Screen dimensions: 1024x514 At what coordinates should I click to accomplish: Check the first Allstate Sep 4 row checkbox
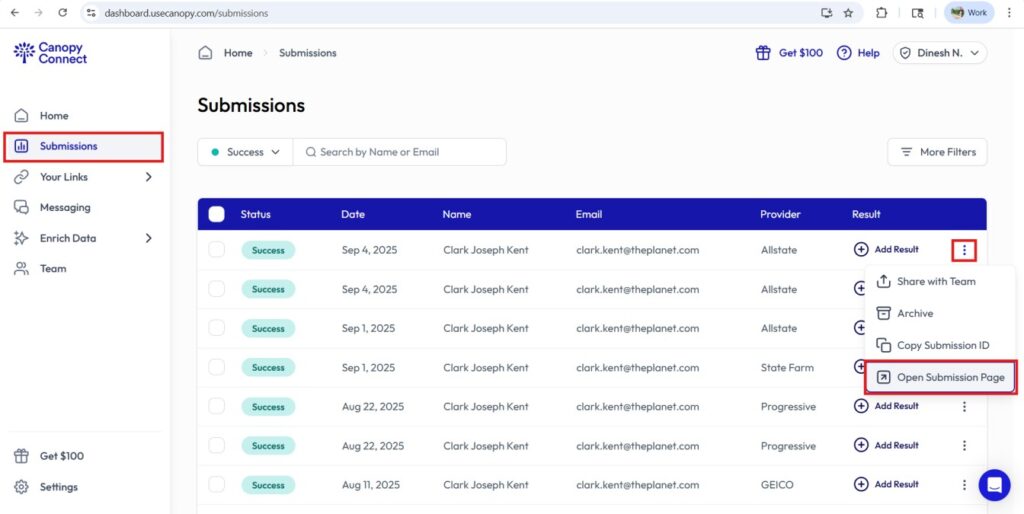pyautogui.click(x=216, y=249)
